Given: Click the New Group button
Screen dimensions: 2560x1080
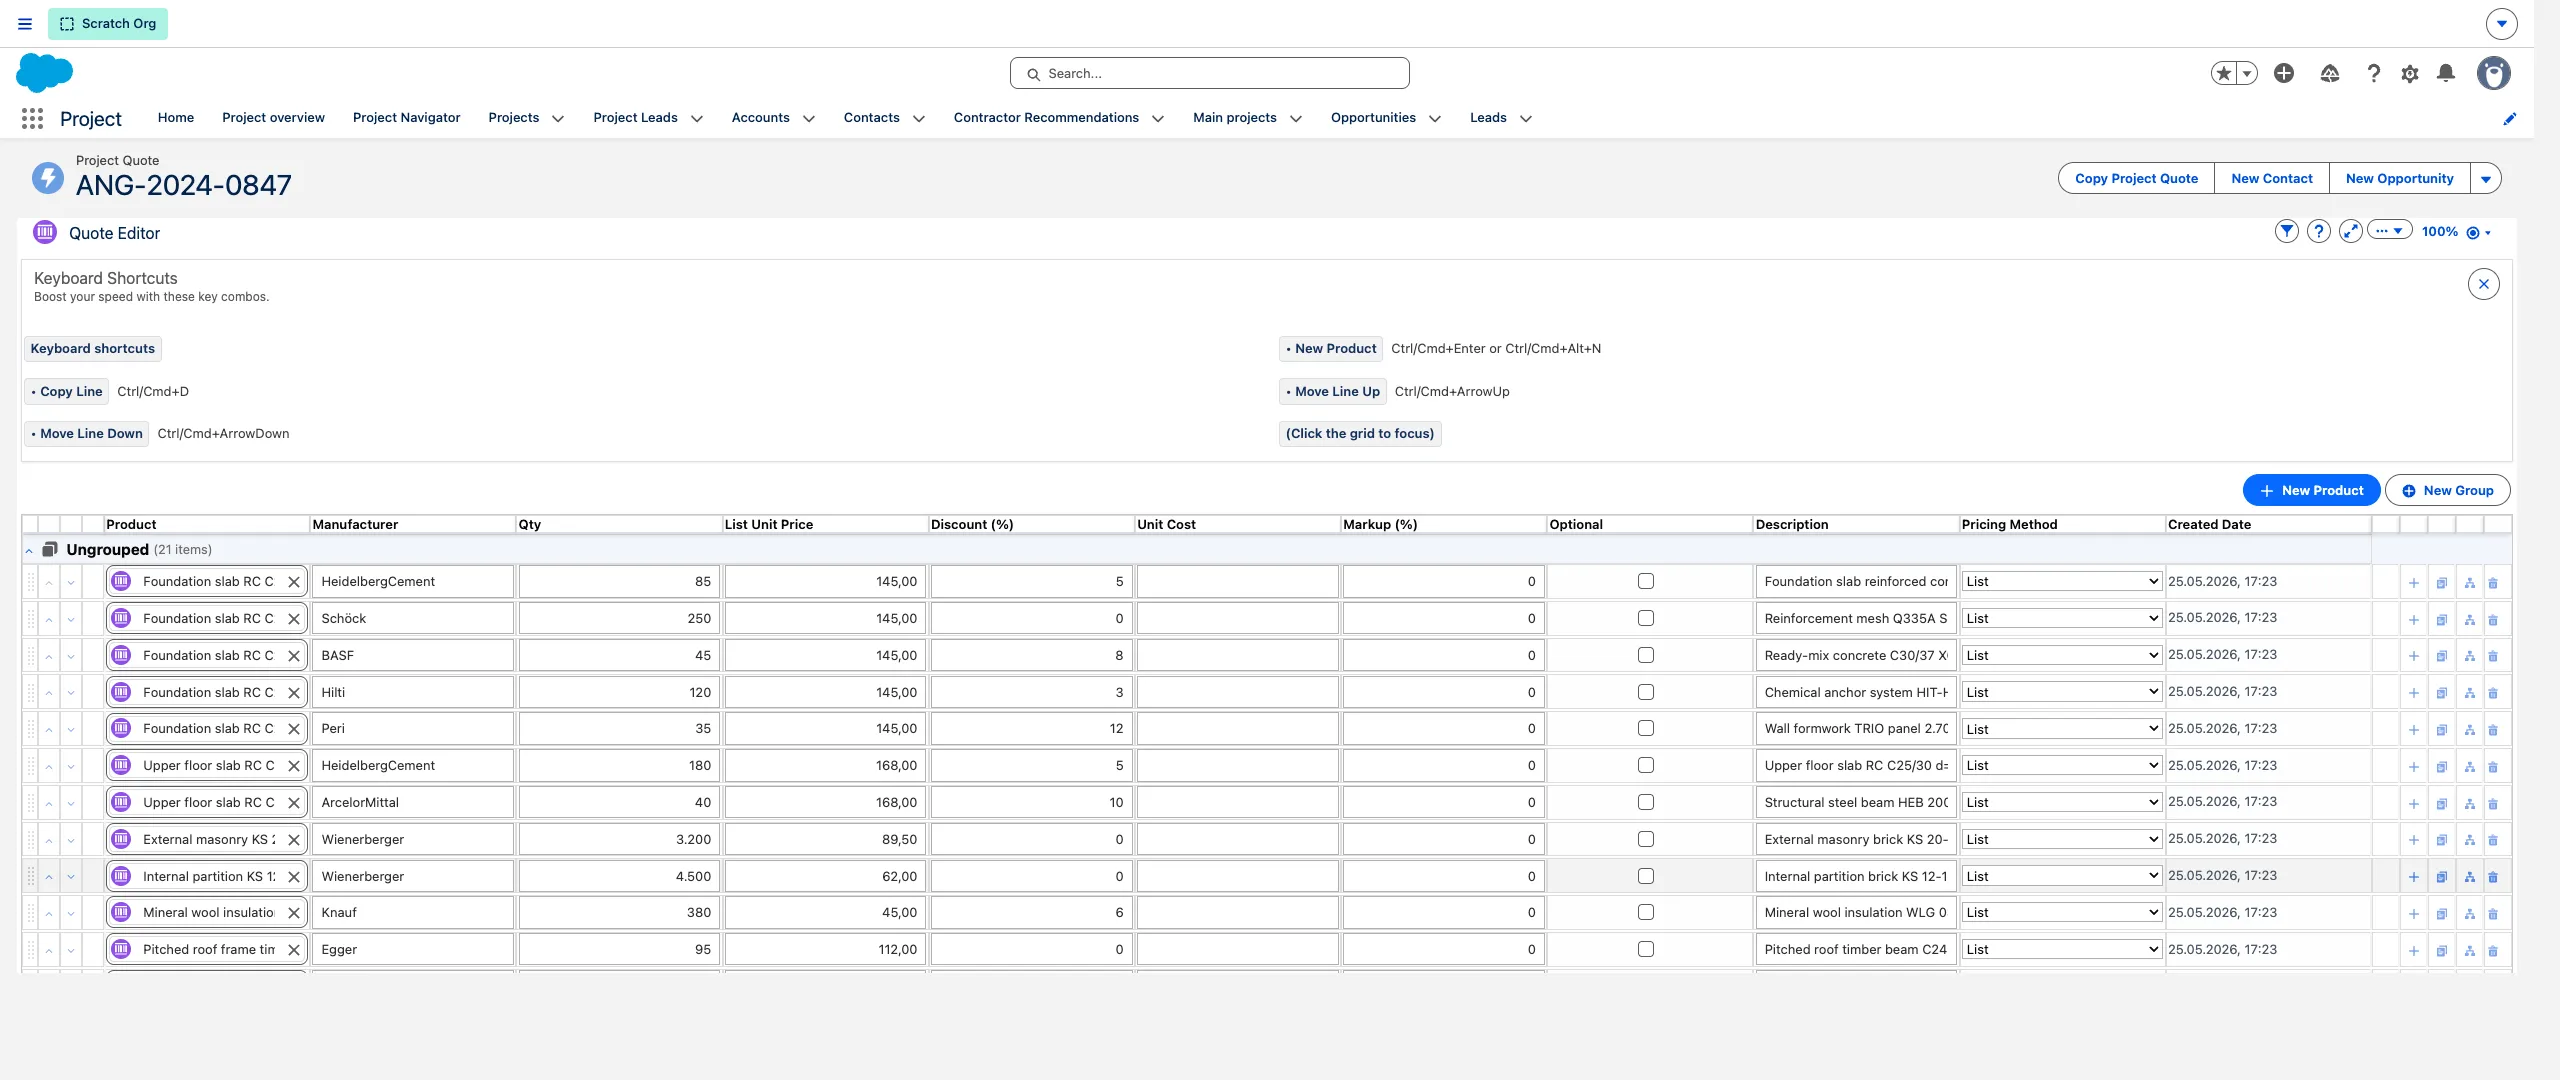Looking at the screenshot, I should [2447, 491].
